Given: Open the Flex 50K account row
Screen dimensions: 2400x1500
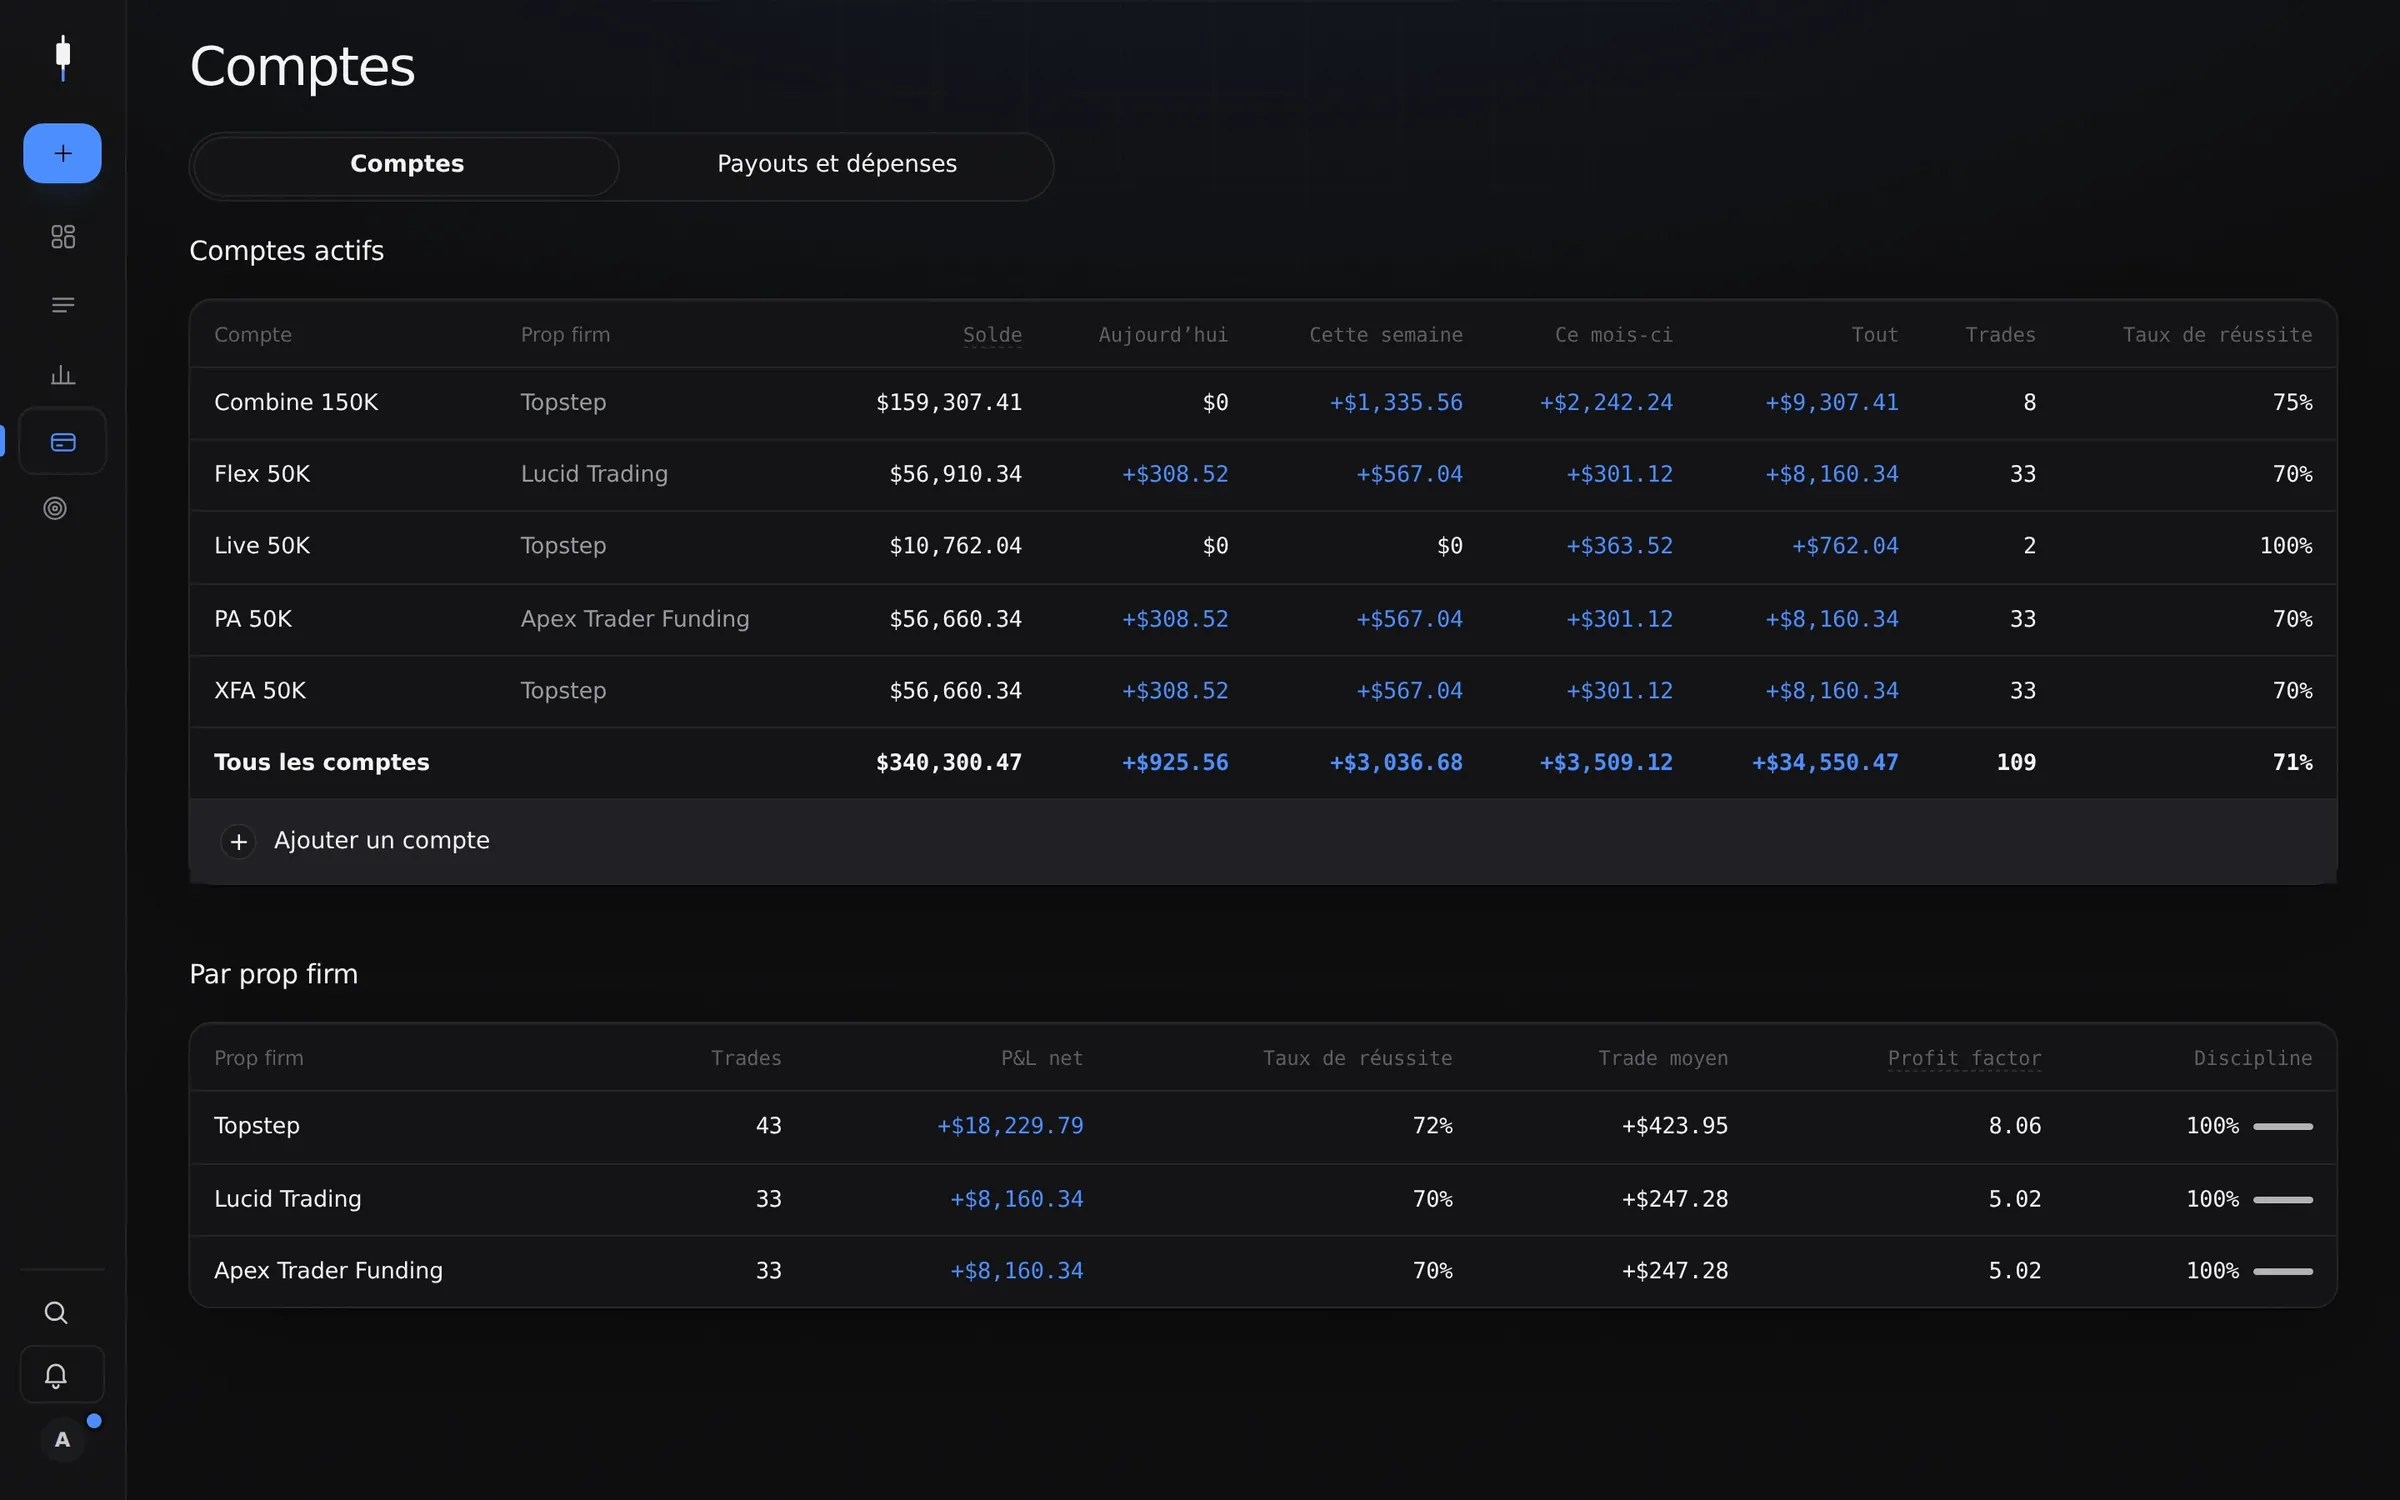Looking at the screenshot, I should (1263, 475).
